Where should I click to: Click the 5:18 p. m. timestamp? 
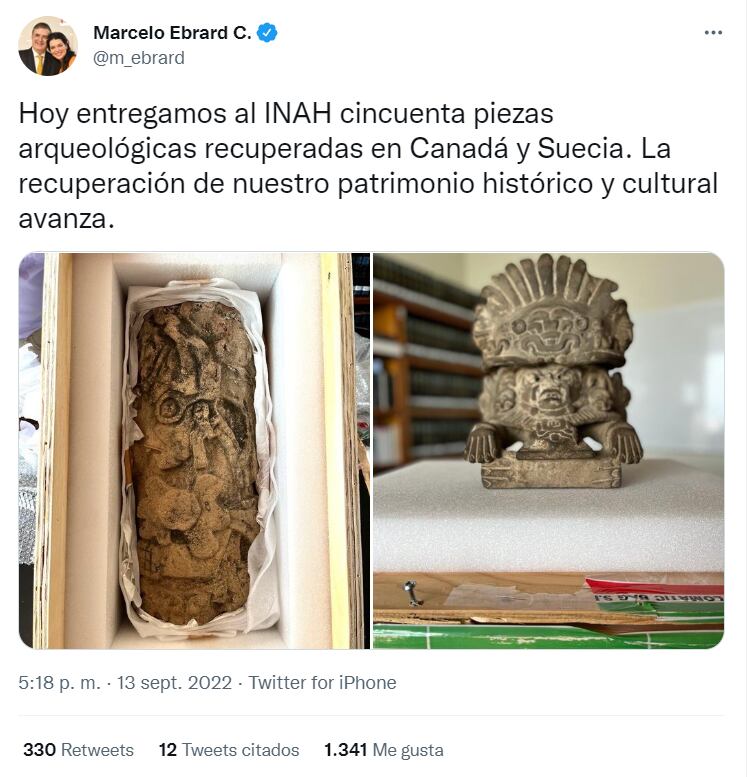coord(59,683)
